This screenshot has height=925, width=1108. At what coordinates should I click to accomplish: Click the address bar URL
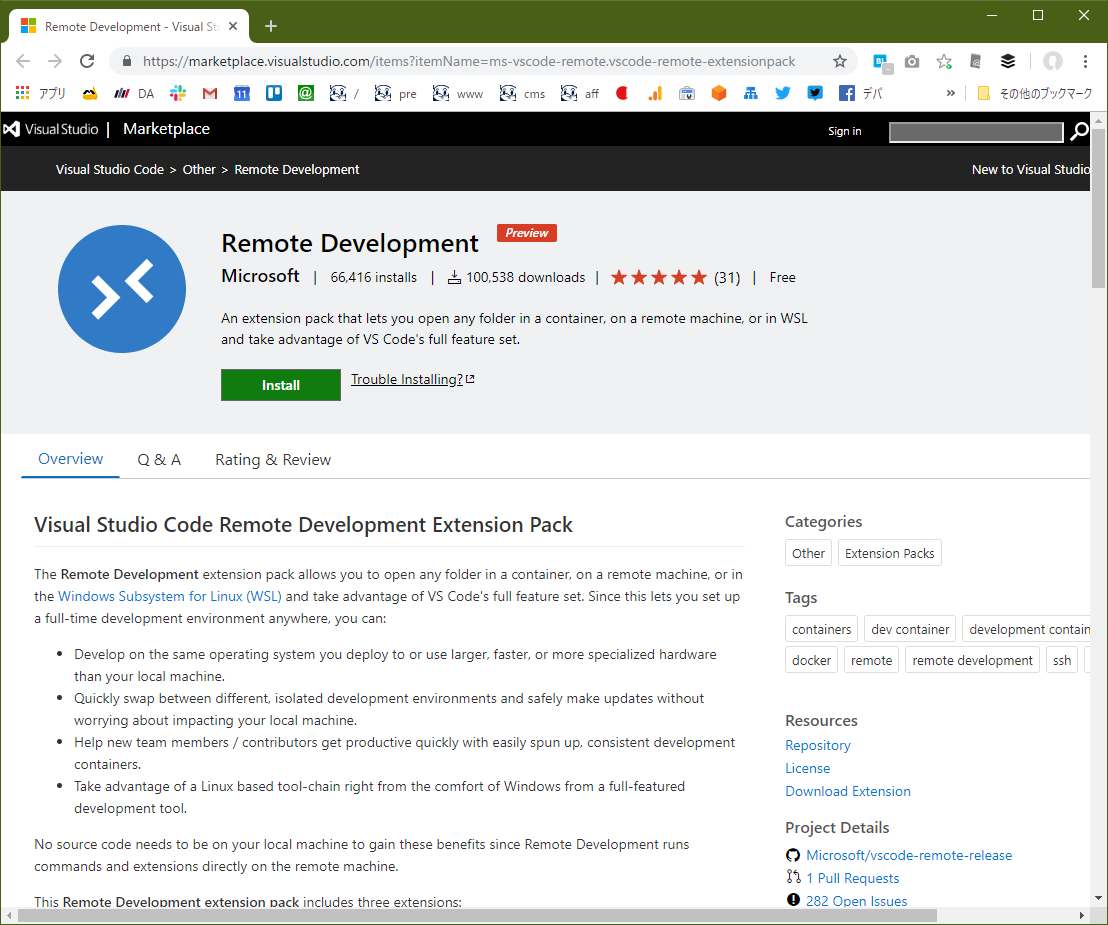pyautogui.click(x=469, y=61)
